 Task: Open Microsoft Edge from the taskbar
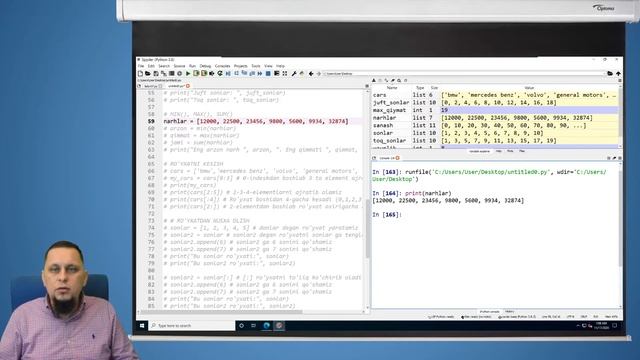(267, 325)
